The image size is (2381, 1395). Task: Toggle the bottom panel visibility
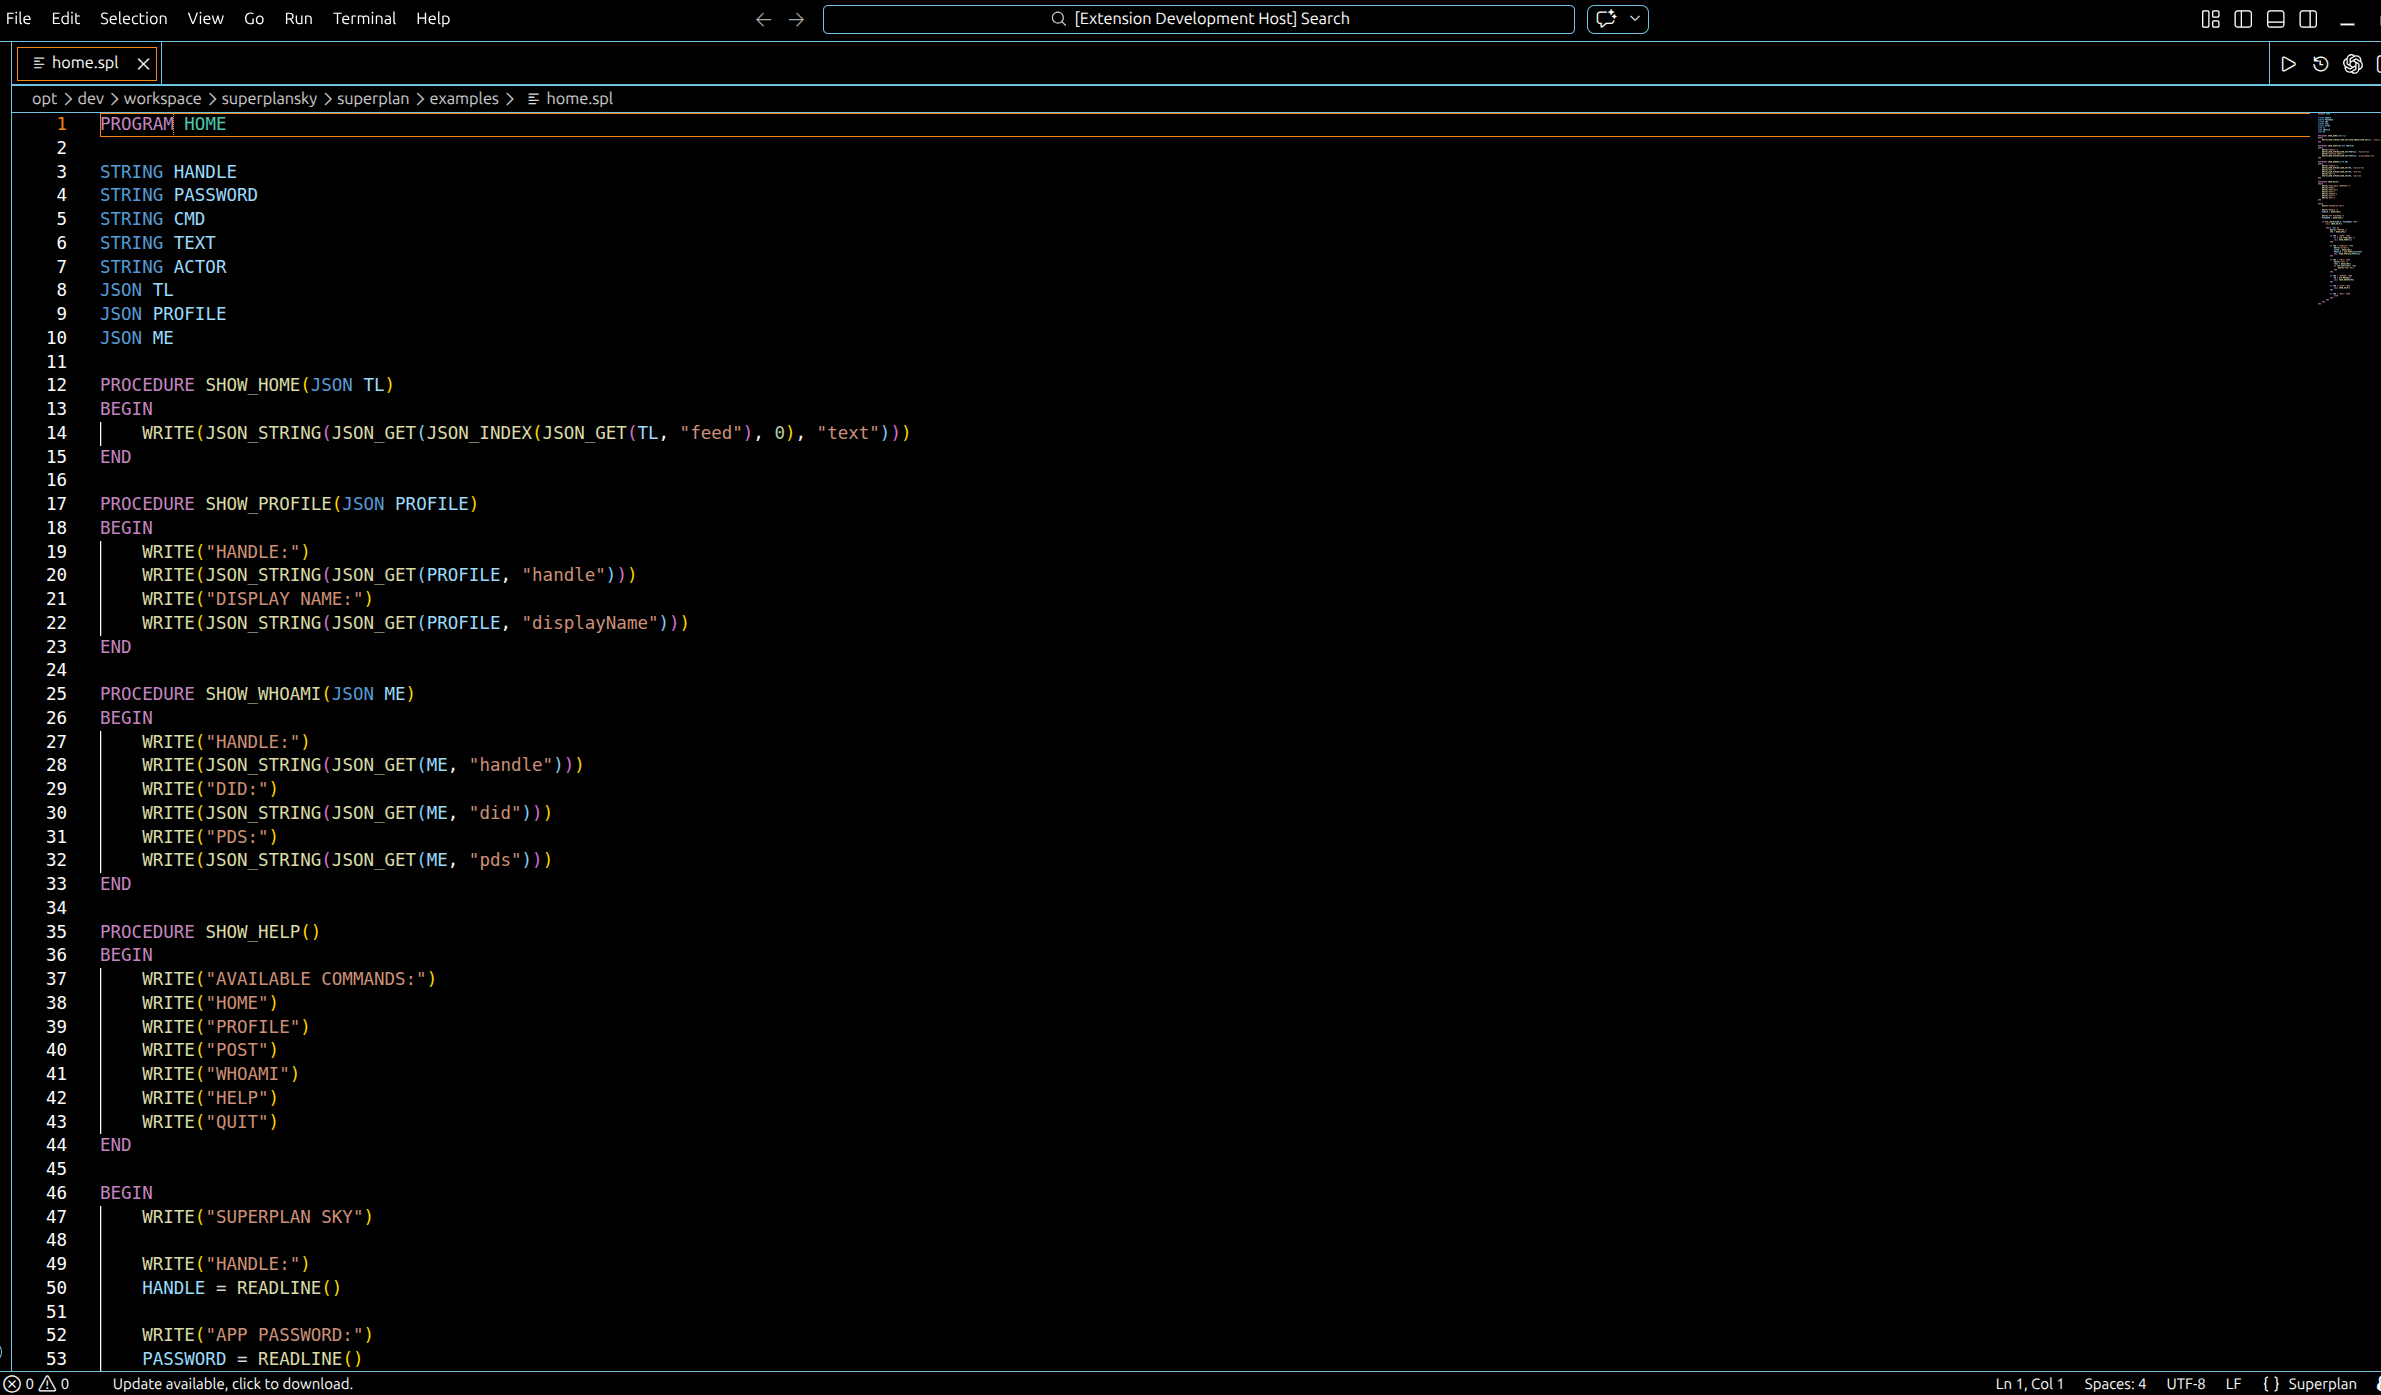click(x=2276, y=19)
